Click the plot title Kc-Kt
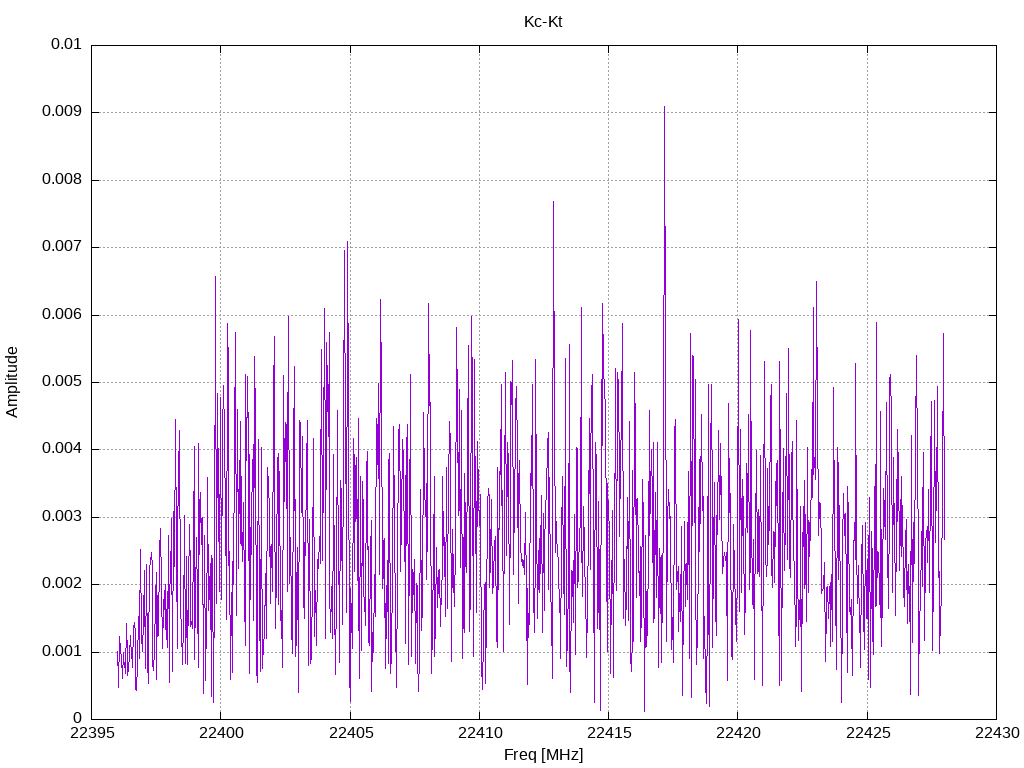1024x768 pixels. pos(543,22)
